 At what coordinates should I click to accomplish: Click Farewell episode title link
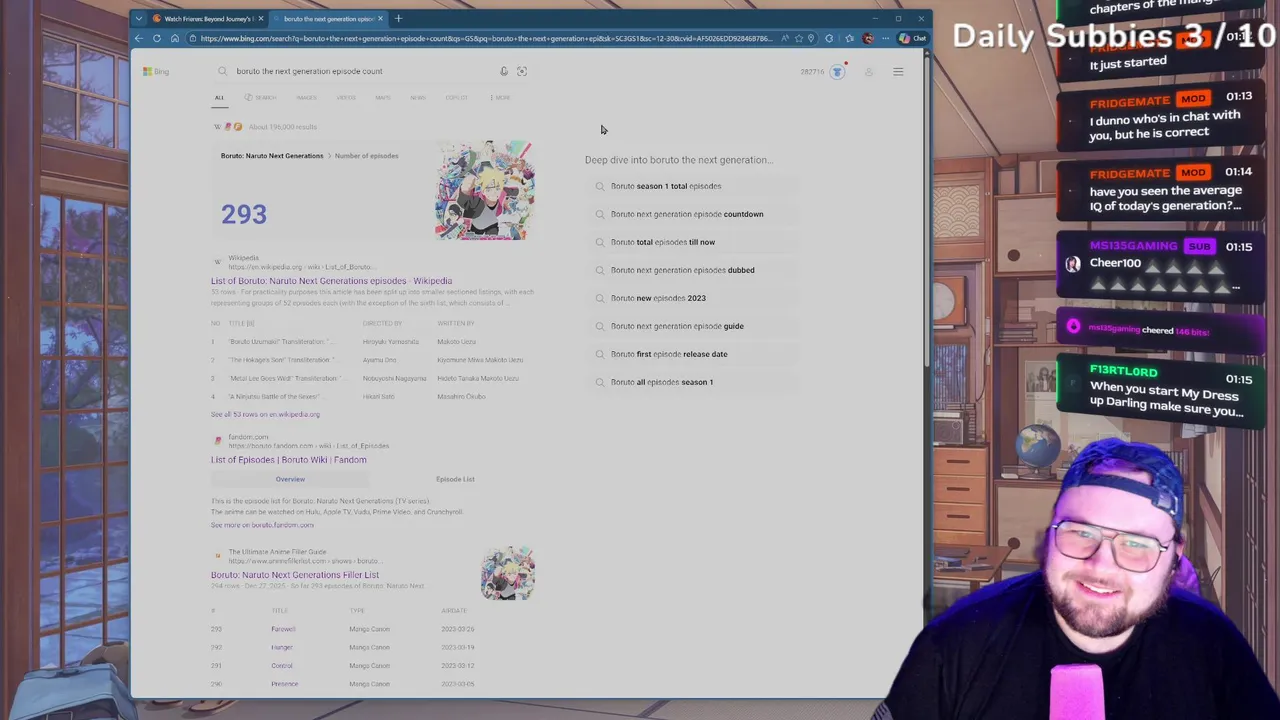point(283,629)
